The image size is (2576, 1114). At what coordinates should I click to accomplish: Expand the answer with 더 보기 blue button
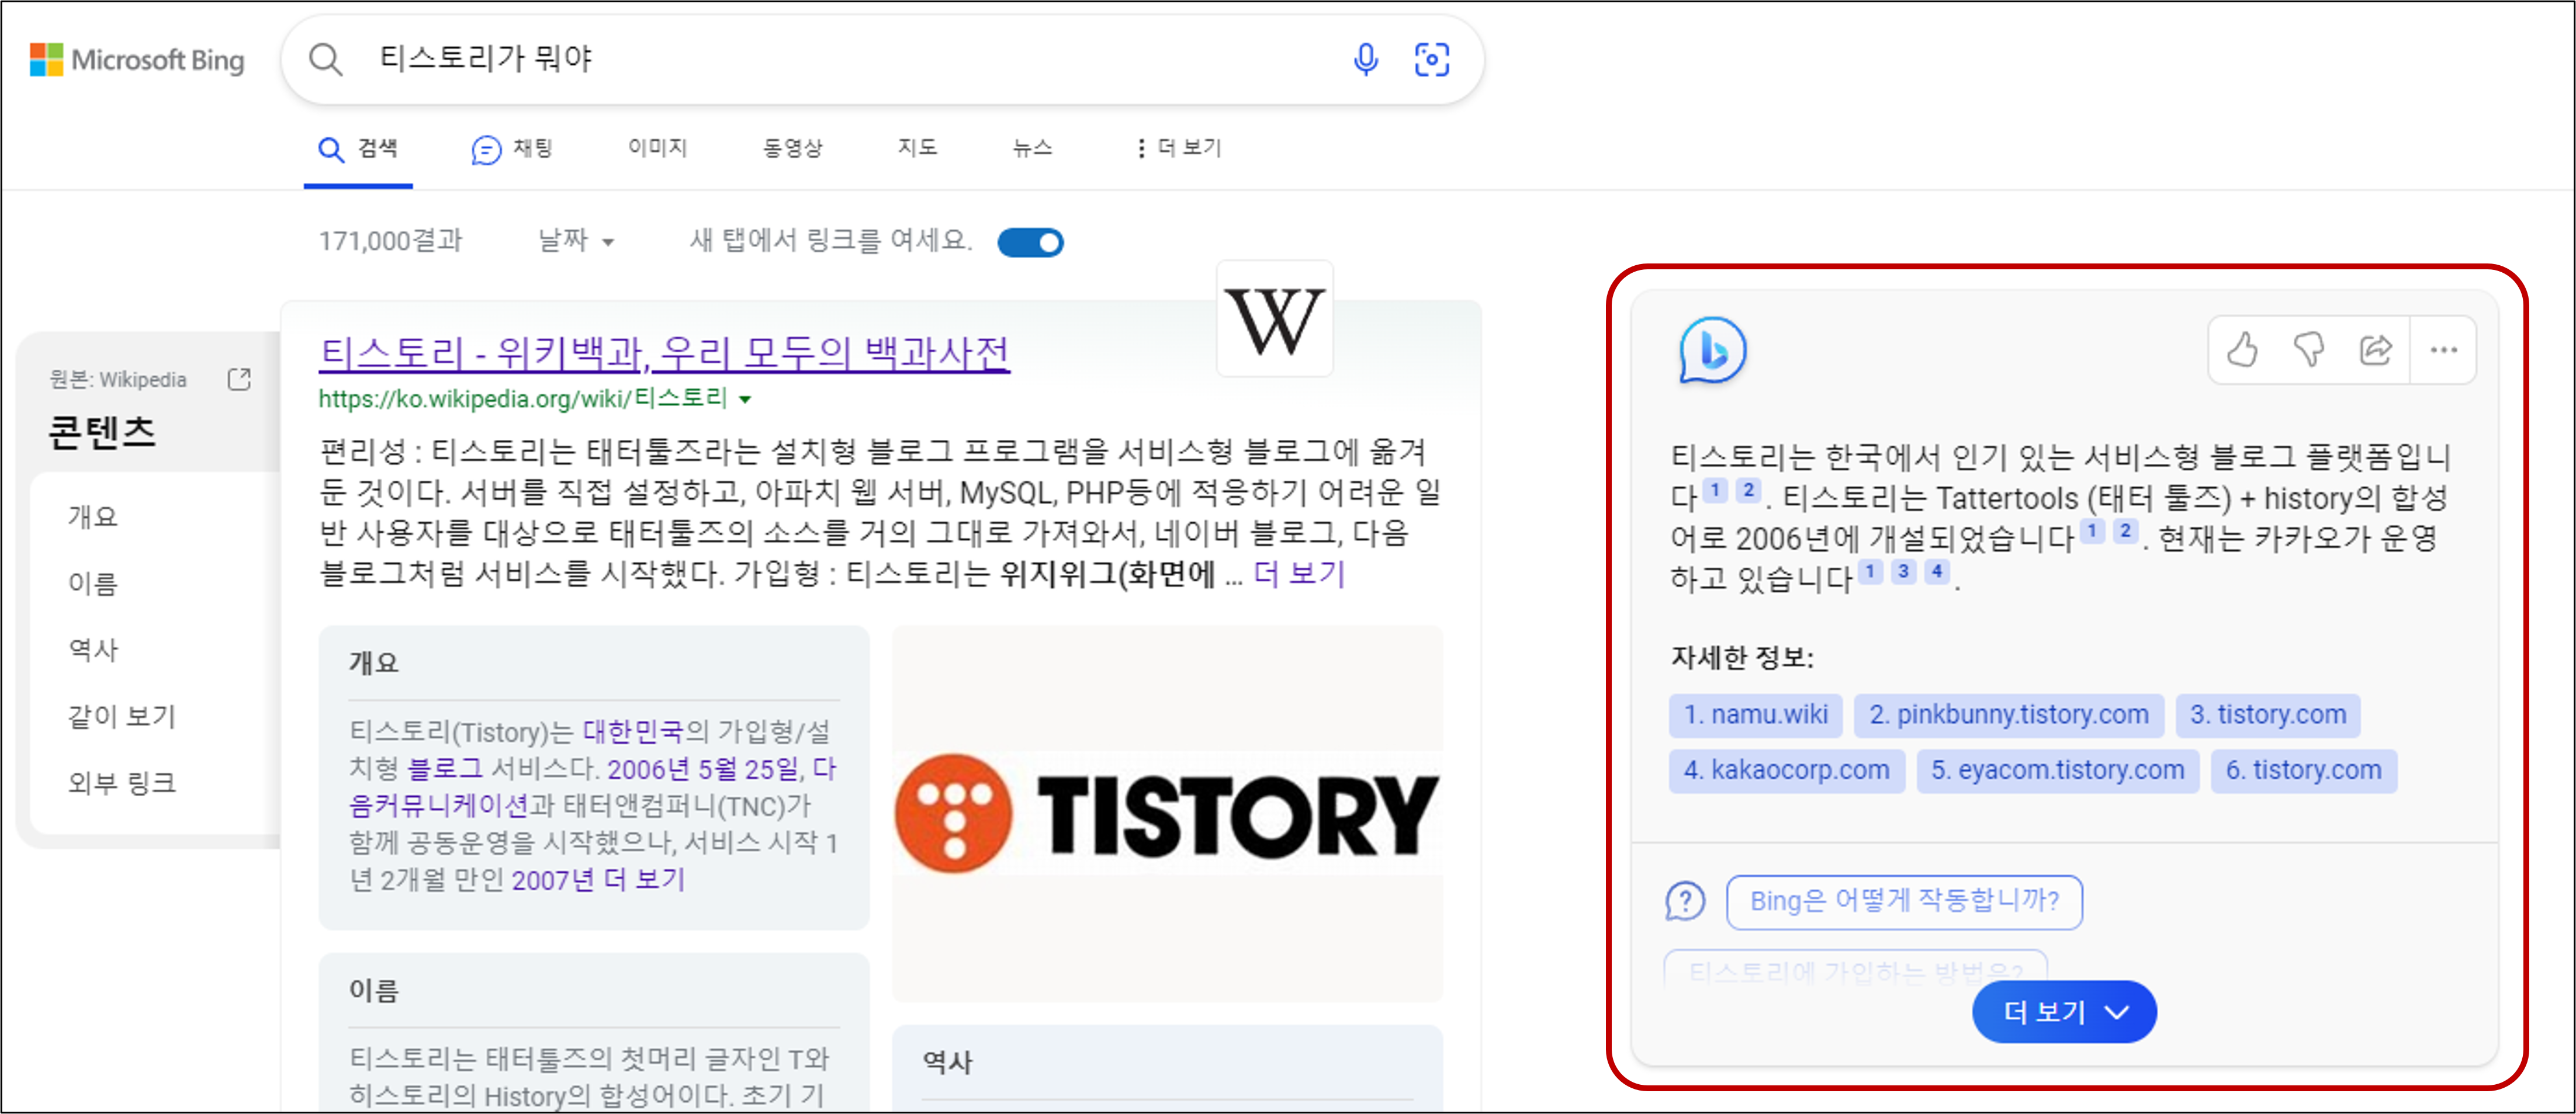(x=2064, y=1012)
